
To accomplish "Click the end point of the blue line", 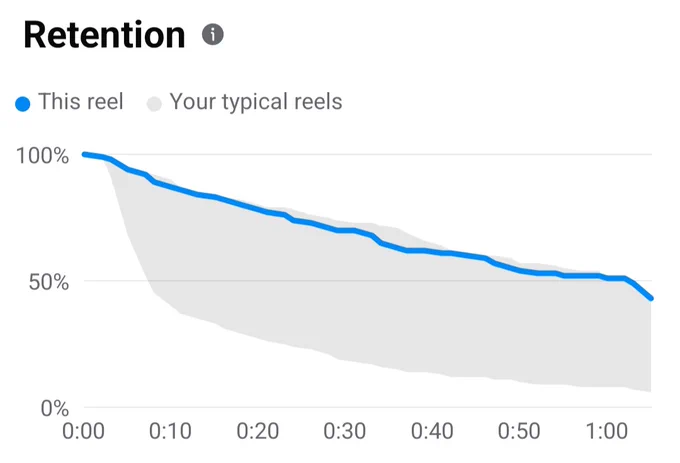I will [x=651, y=298].
